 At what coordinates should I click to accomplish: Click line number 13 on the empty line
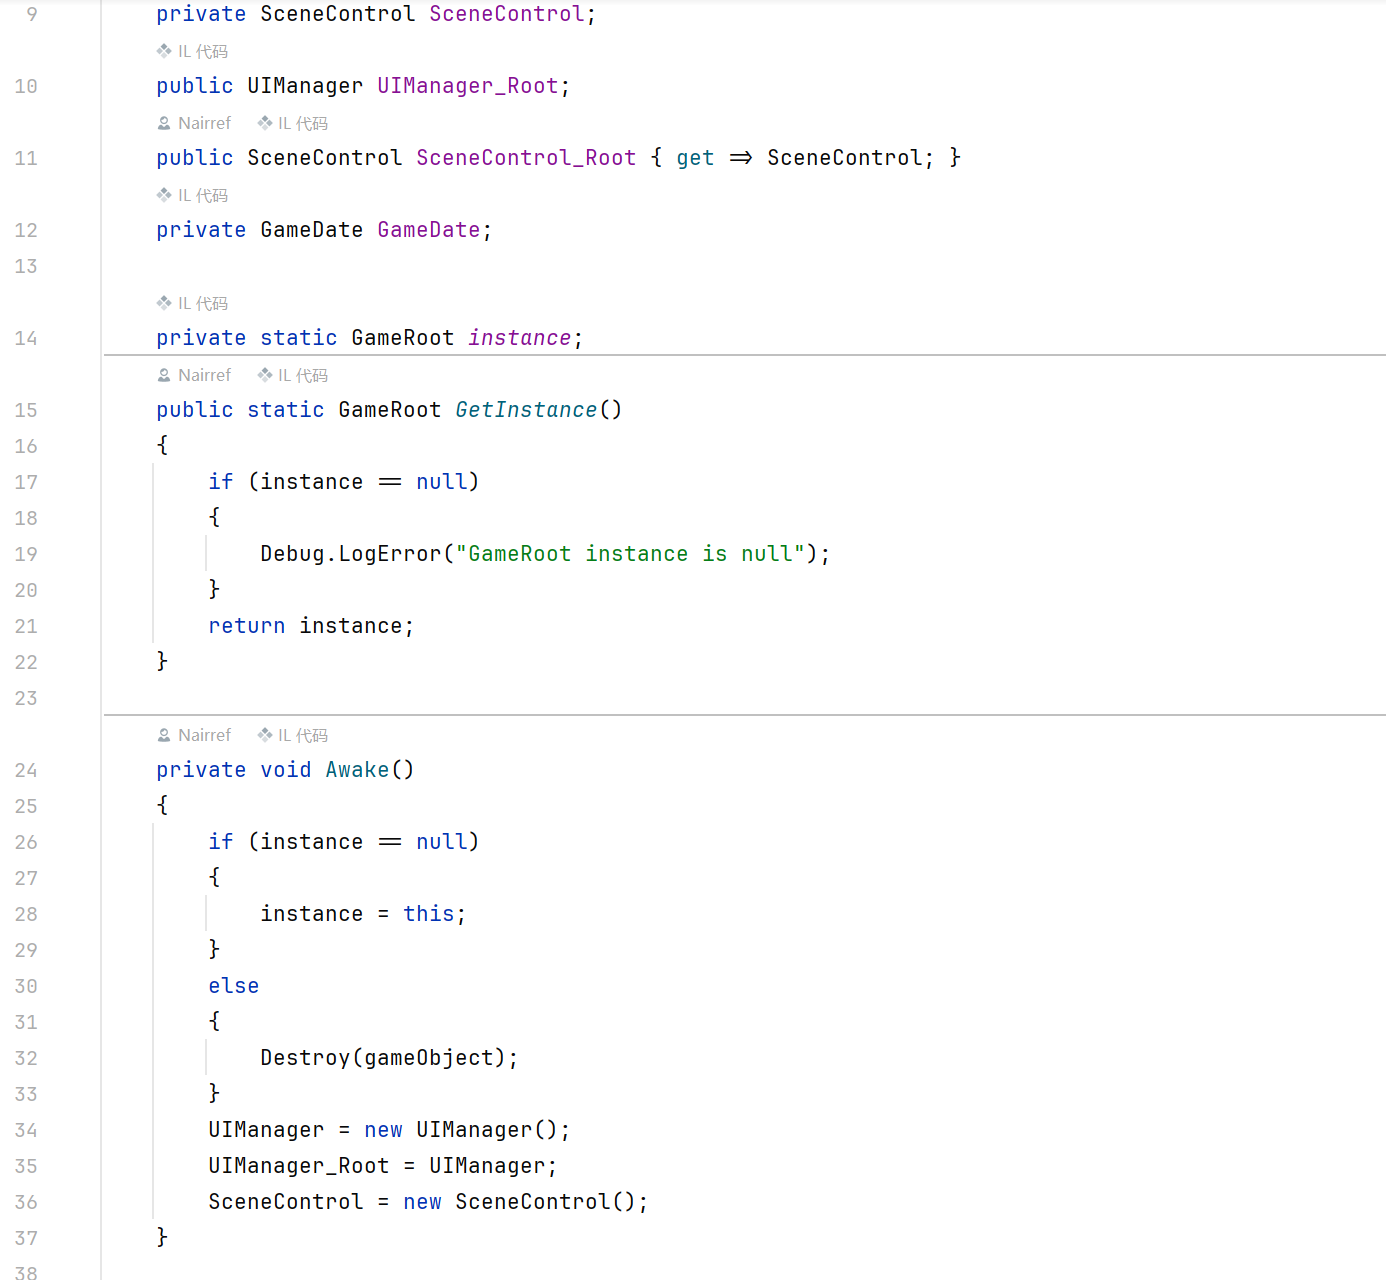(x=26, y=266)
